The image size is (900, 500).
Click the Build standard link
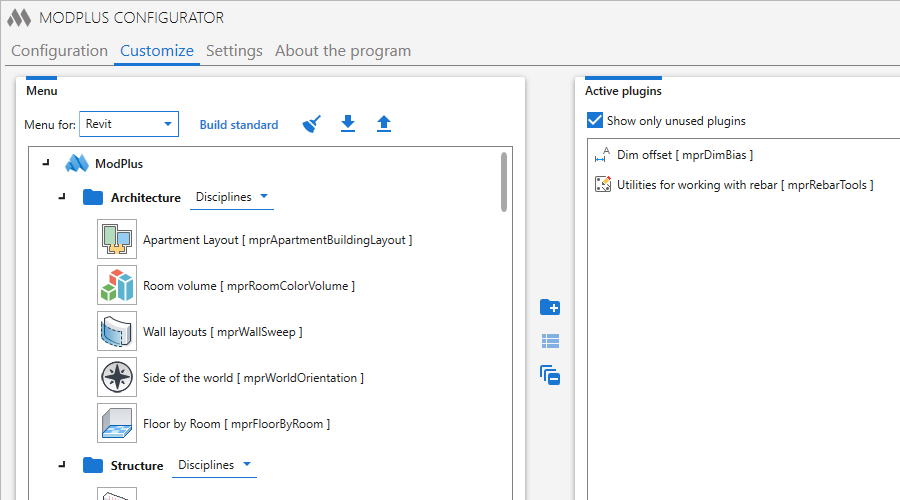click(239, 125)
